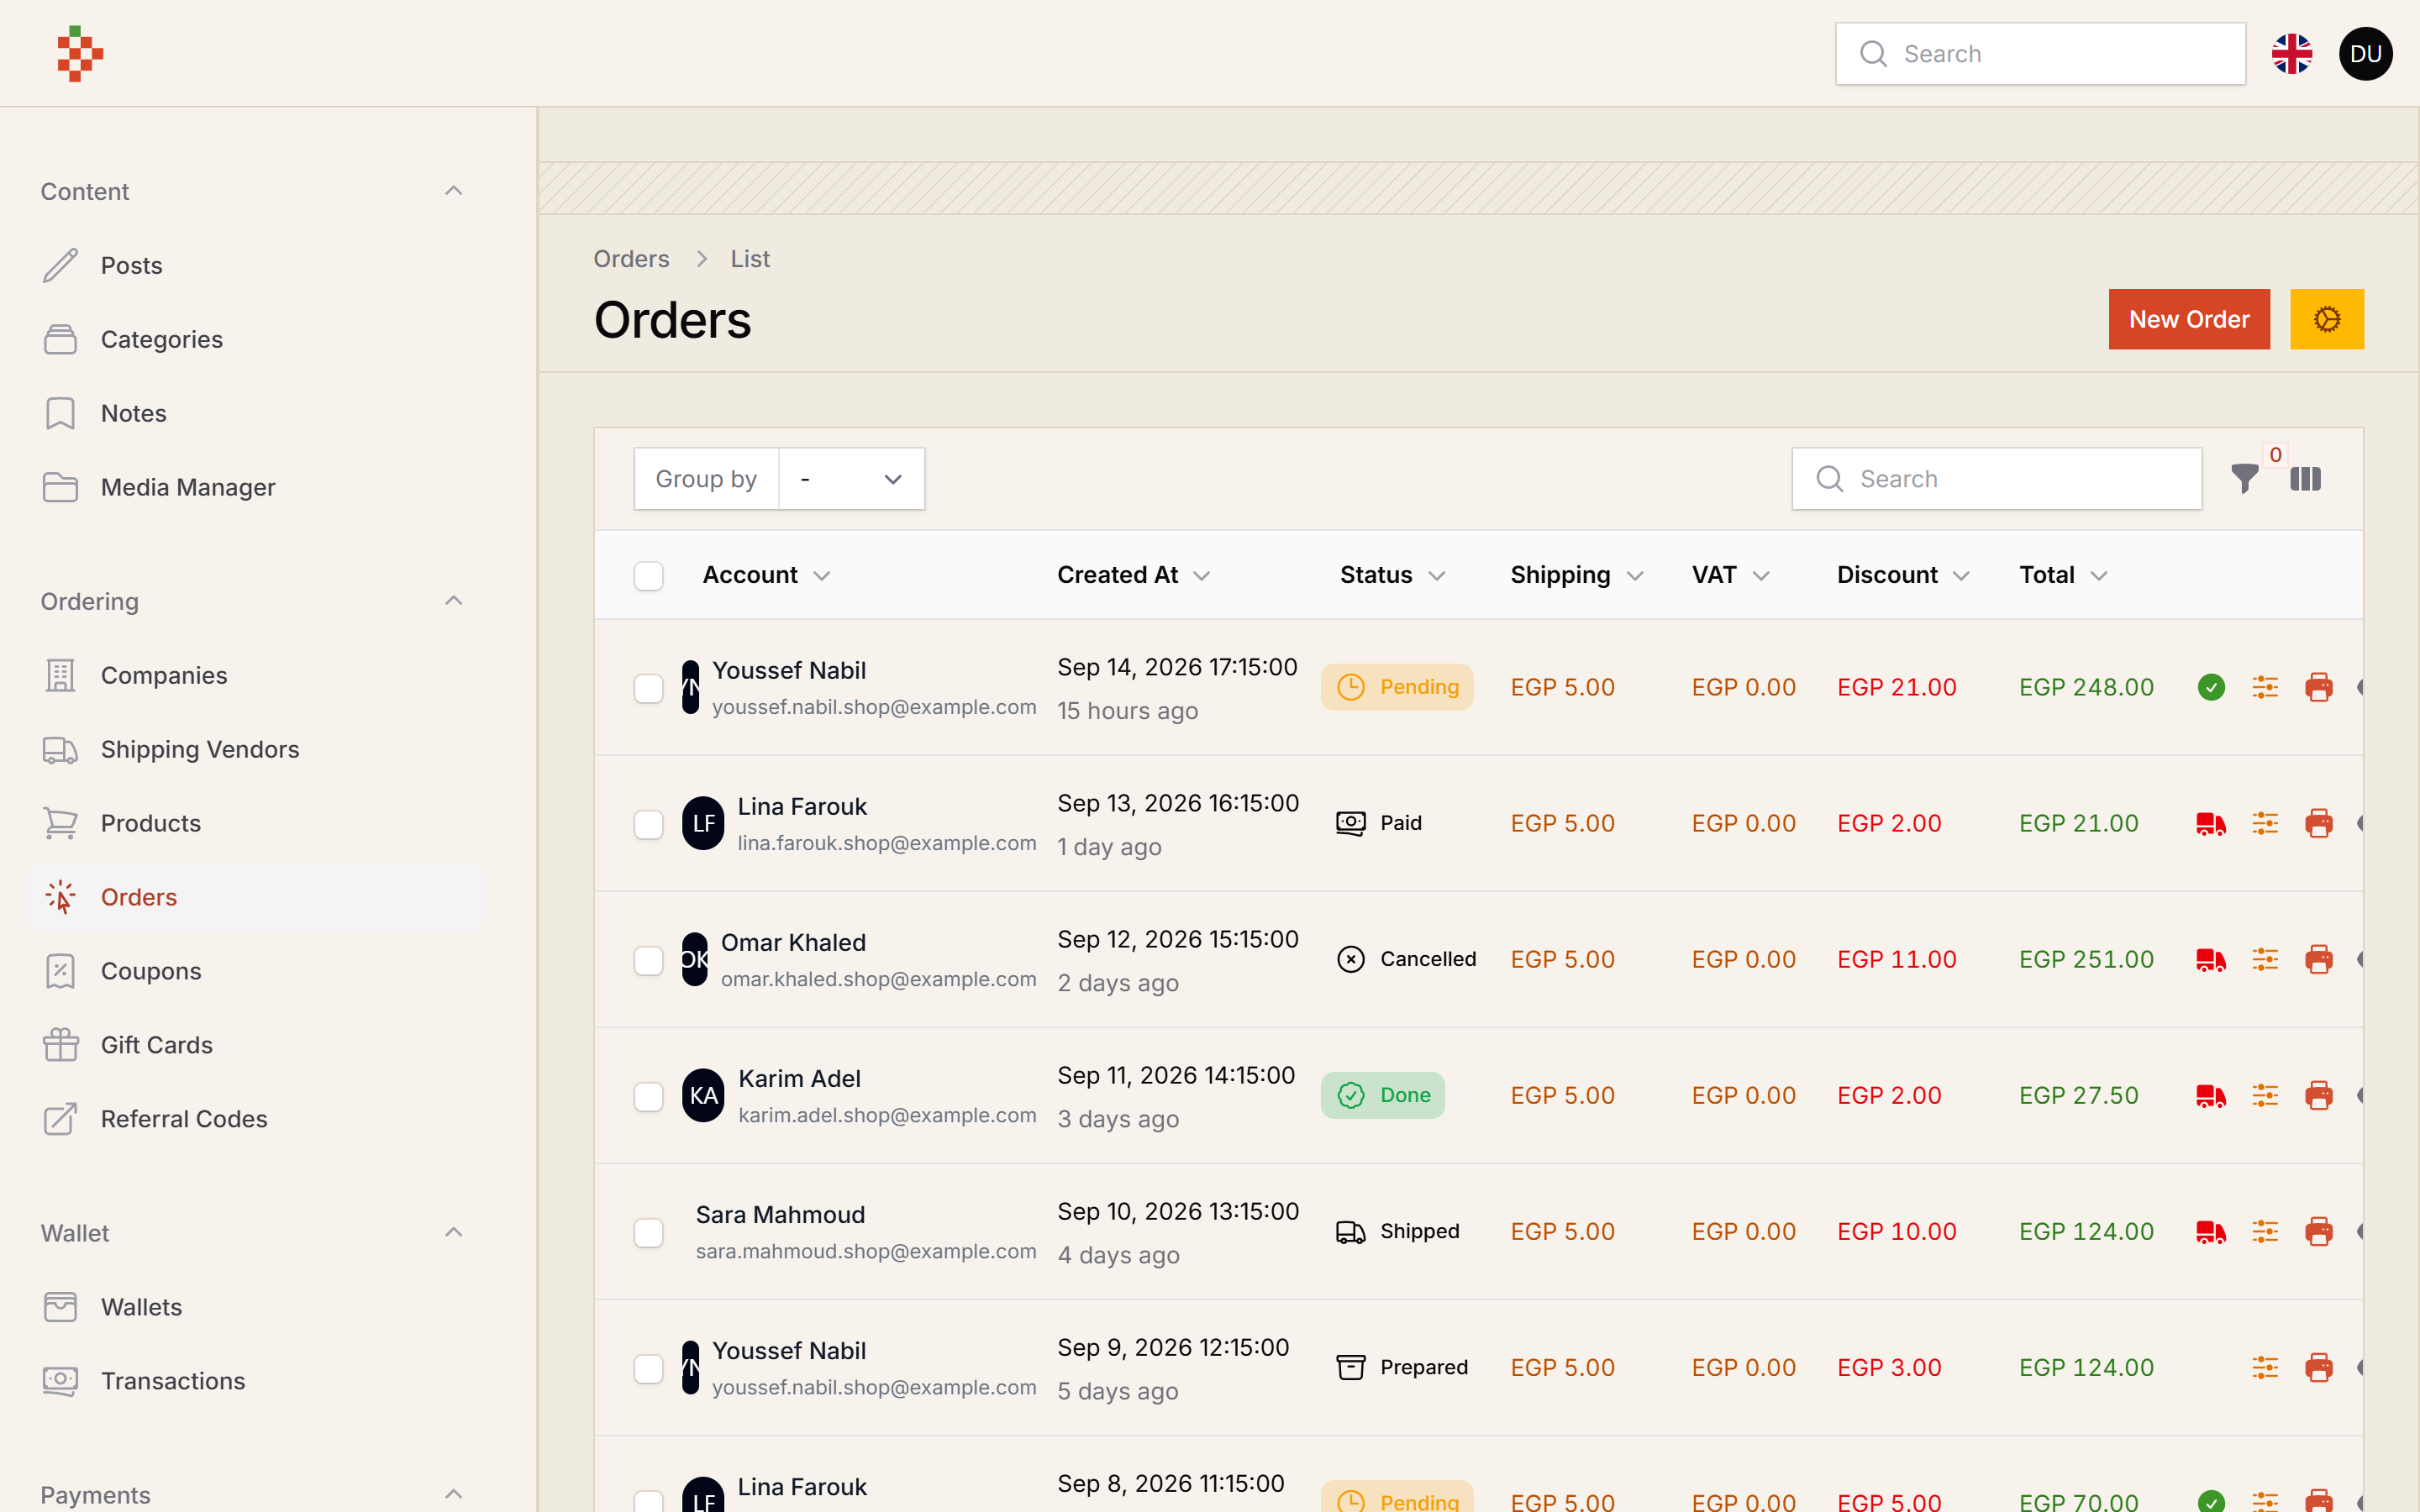This screenshot has height=1512, width=2420.
Task: Focus the orders table Search field
Action: point(1996,479)
